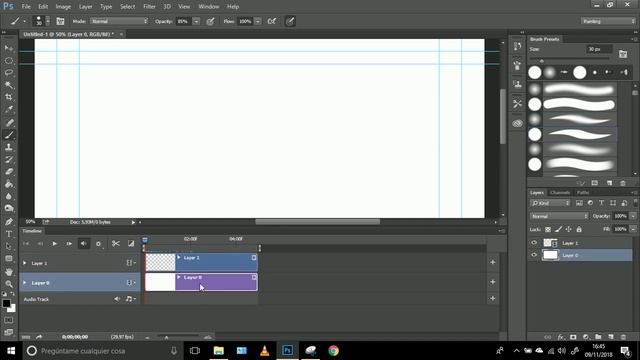Open the layer blend mode Normal dropdown
The image size is (640, 360).
click(x=559, y=216)
